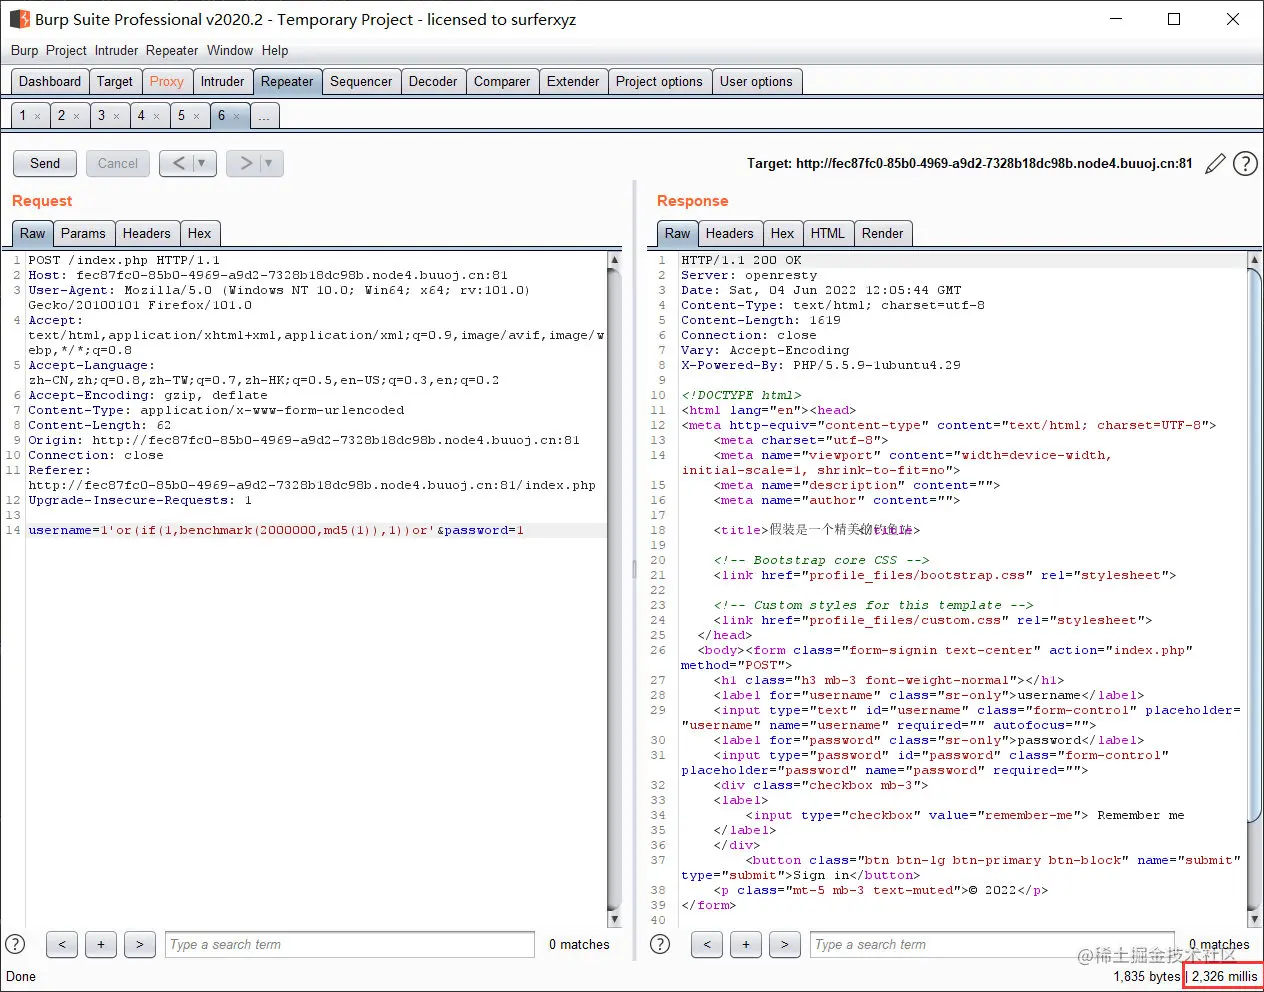Click the edit target pencil icon
The width and height of the screenshot is (1264, 992).
pyautogui.click(x=1215, y=163)
